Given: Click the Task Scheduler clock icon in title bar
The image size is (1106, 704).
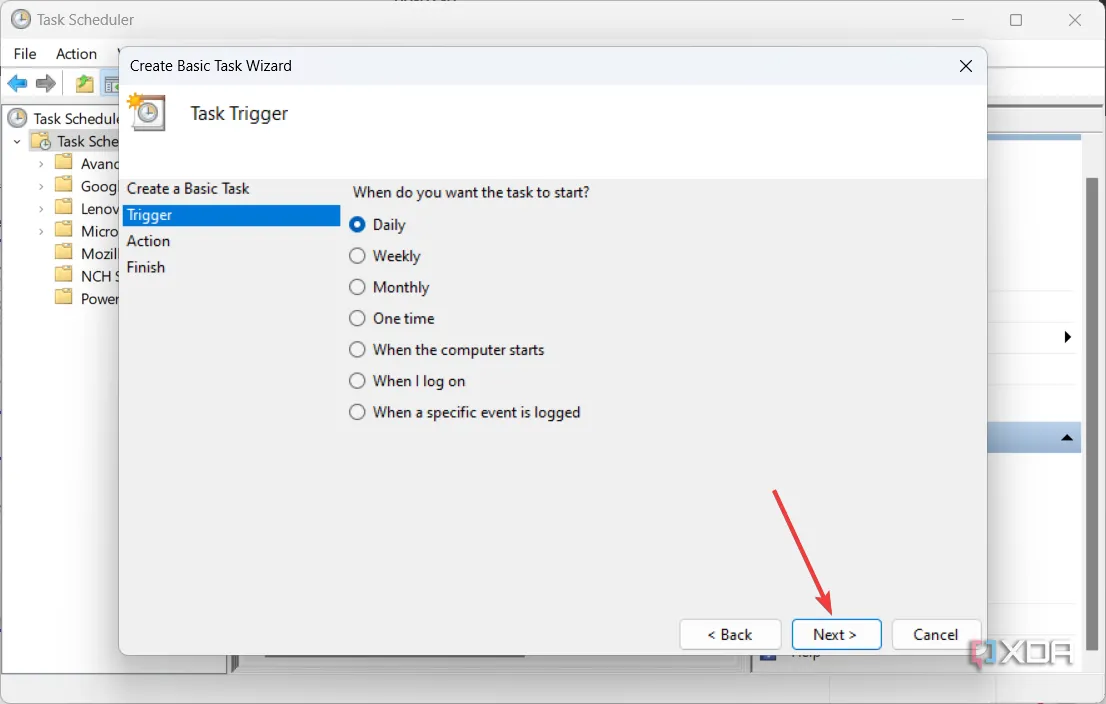Looking at the screenshot, I should click(20, 19).
